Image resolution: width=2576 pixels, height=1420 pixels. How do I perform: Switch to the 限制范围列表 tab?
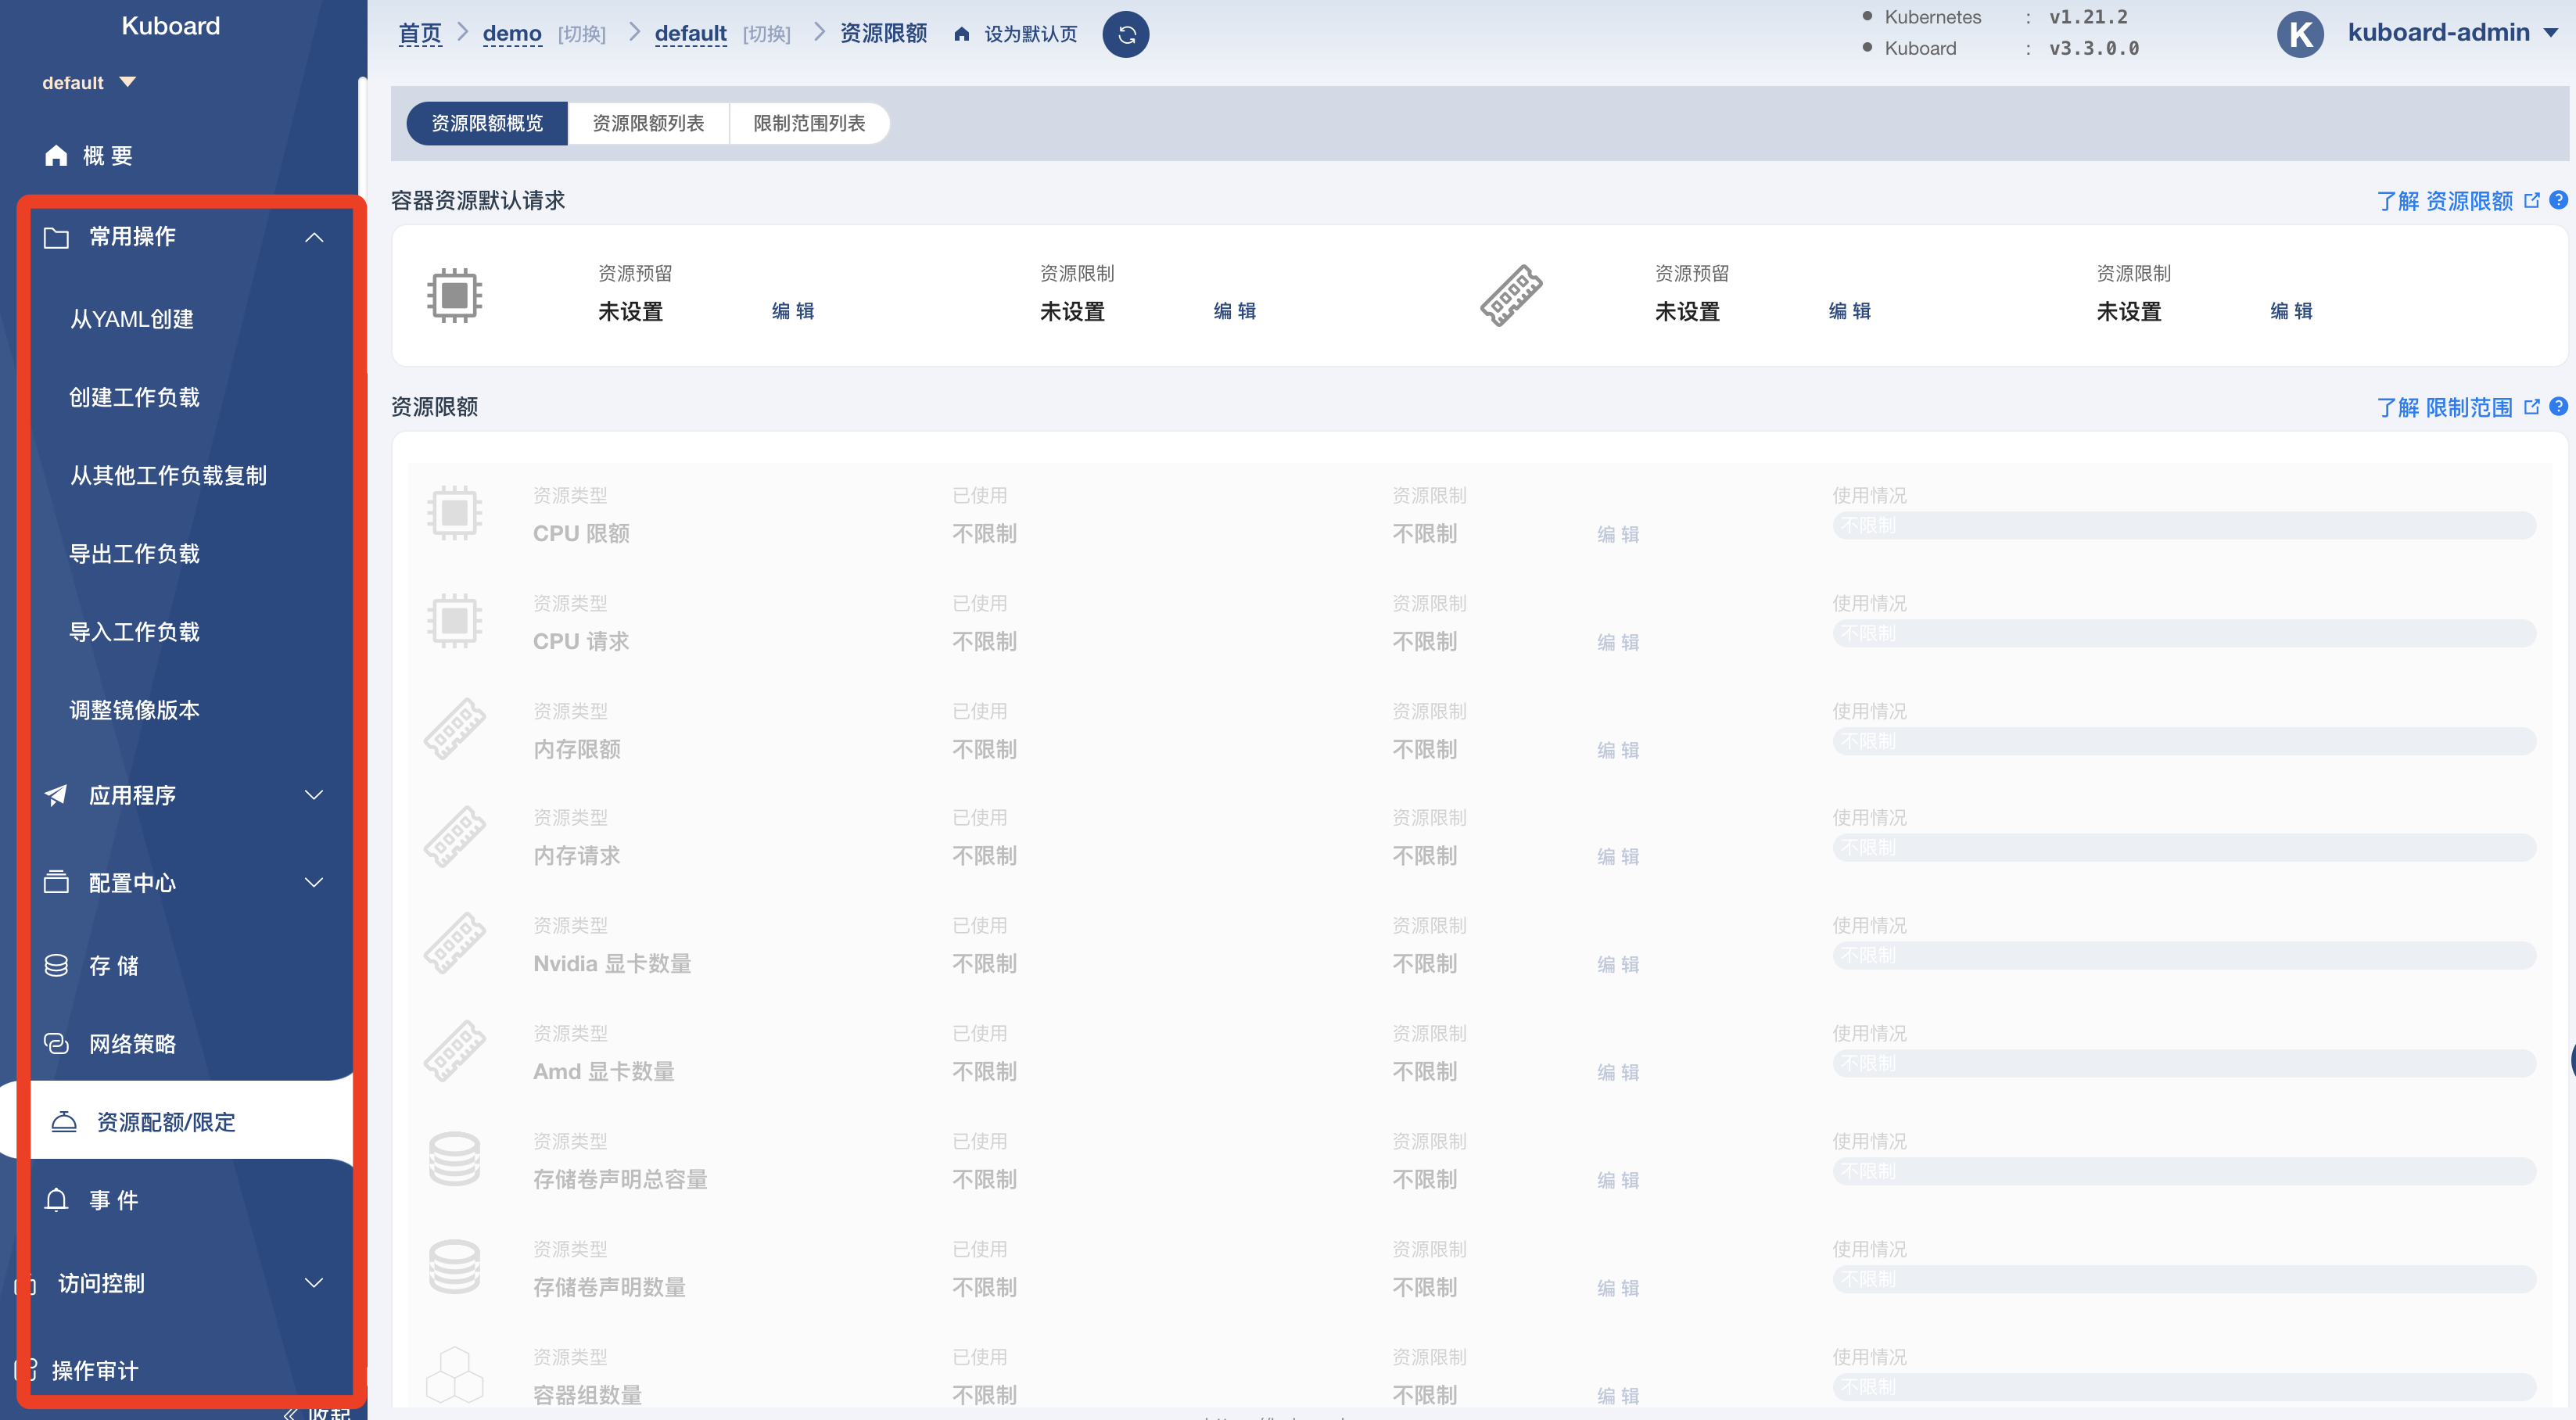pyautogui.click(x=809, y=123)
